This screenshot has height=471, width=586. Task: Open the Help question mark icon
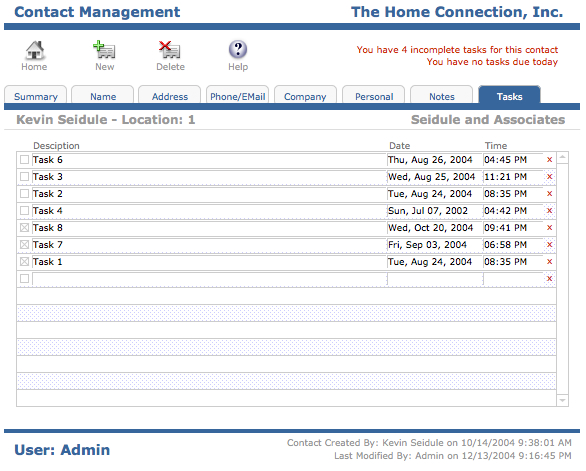point(238,49)
